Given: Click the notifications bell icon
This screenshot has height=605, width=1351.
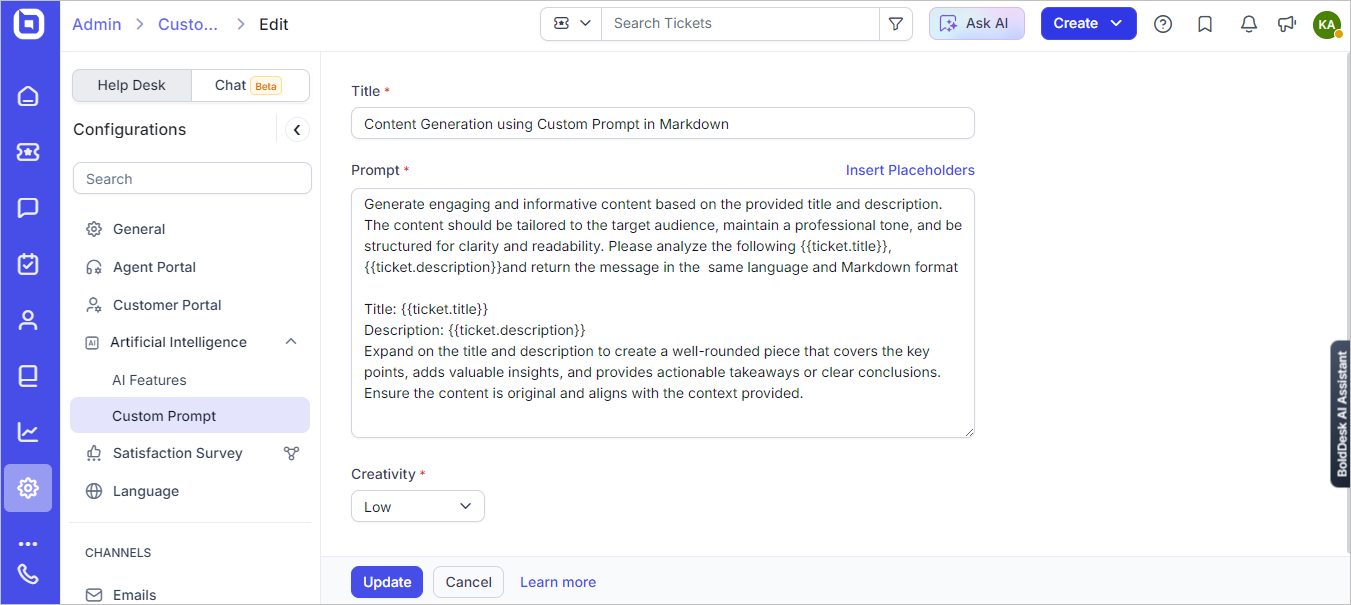Looking at the screenshot, I should tap(1248, 24).
